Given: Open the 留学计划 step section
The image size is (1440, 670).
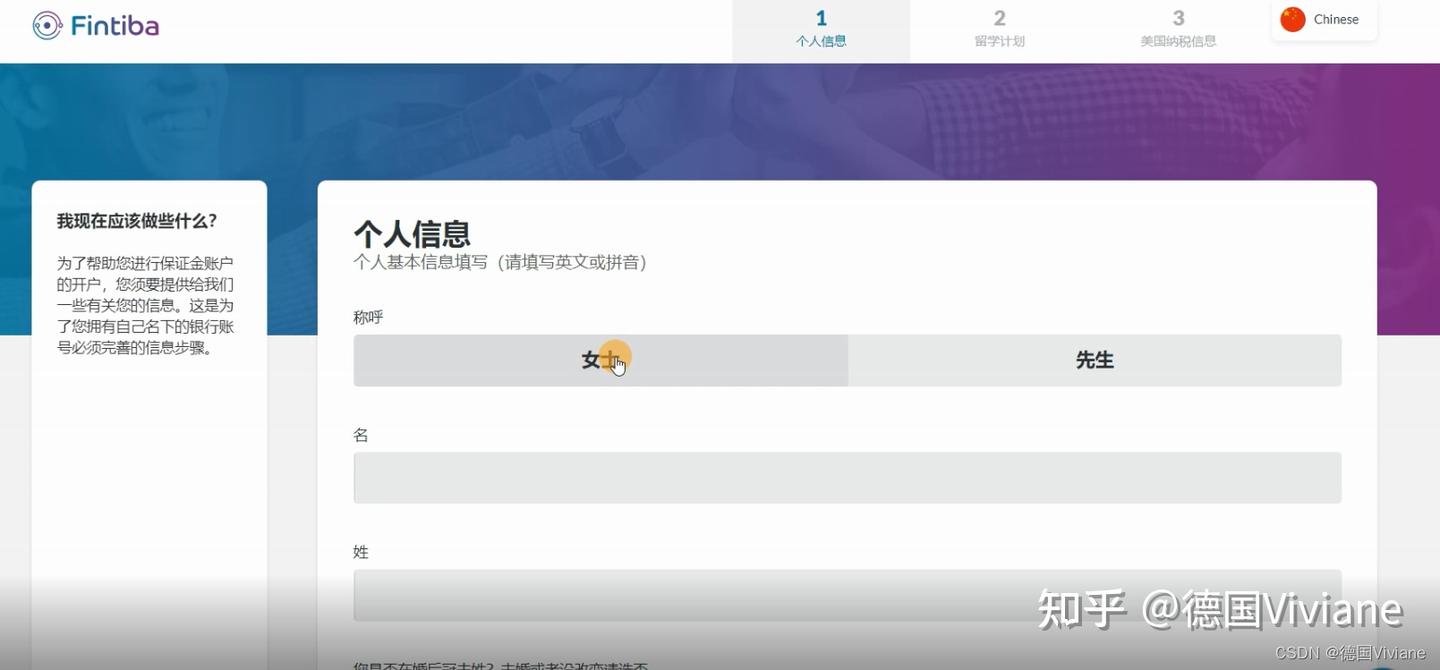Looking at the screenshot, I should tap(999, 30).
